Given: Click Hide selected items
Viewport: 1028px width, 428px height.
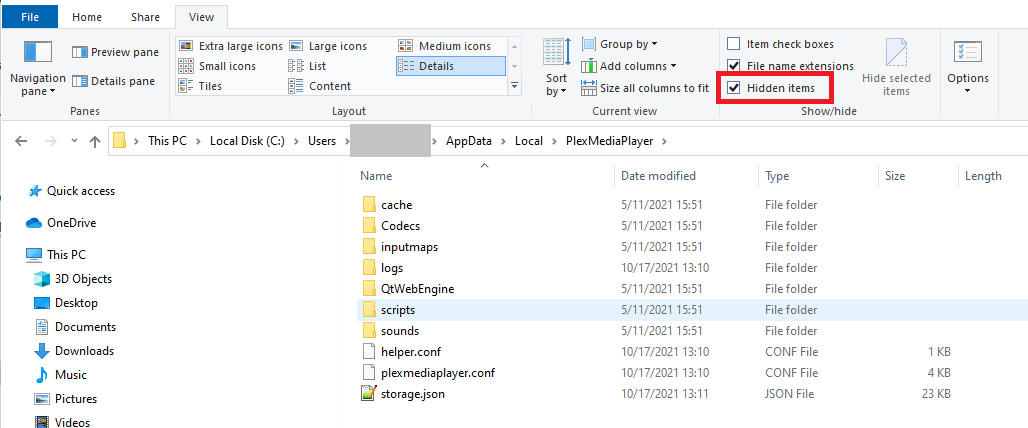Looking at the screenshot, I should pos(896,68).
